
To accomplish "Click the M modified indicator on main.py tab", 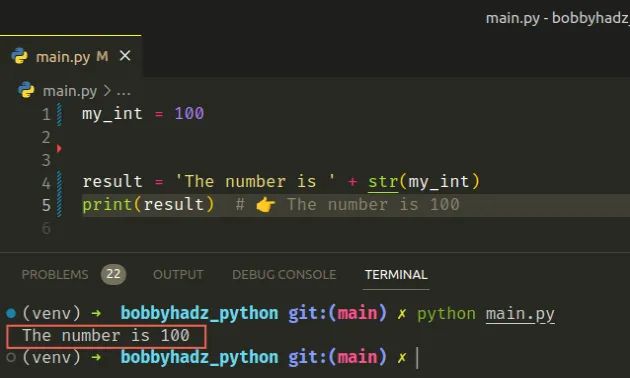I will coord(102,56).
